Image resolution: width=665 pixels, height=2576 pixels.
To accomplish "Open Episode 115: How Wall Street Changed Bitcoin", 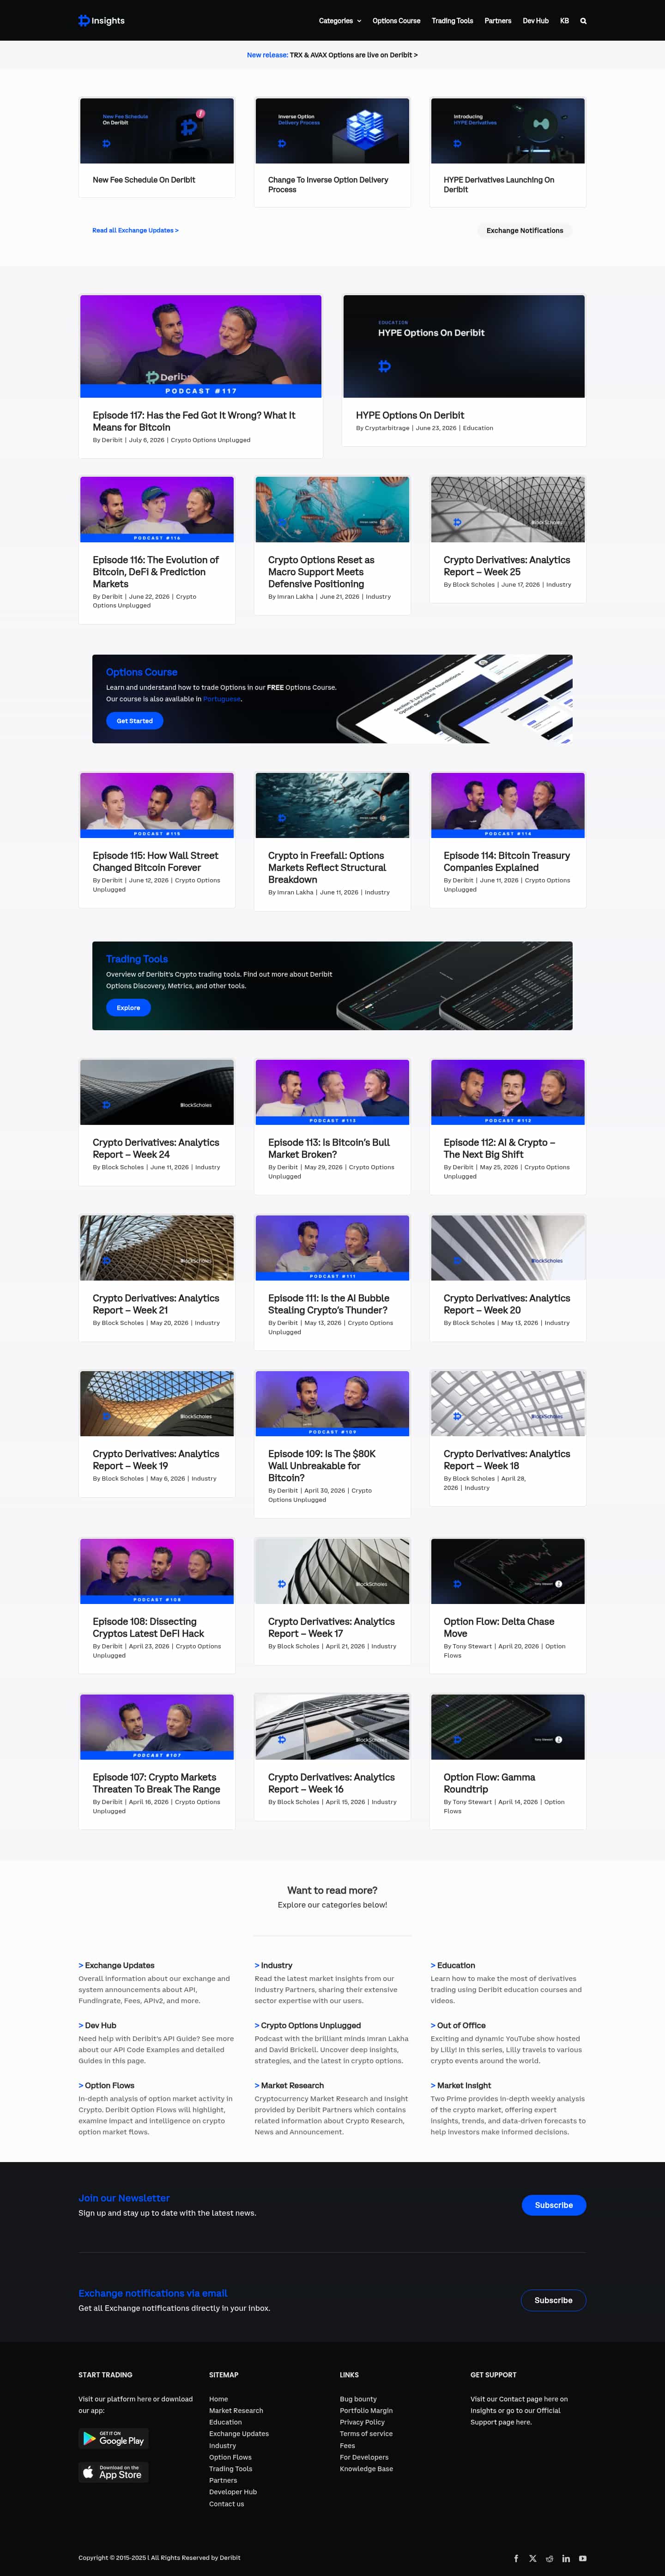I will pos(155,861).
